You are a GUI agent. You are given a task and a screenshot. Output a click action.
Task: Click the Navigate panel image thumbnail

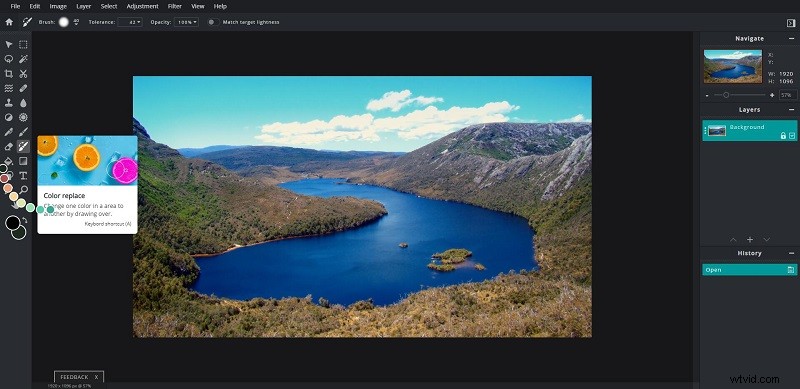tap(733, 66)
